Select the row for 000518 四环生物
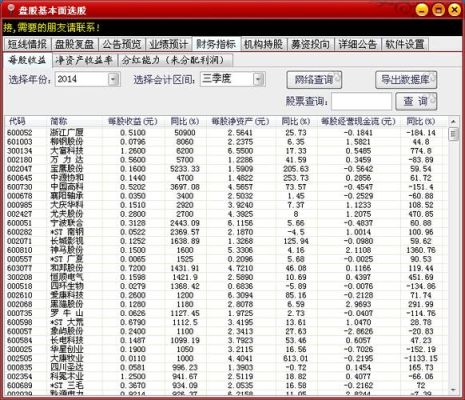This screenshot has height=400, width=465. coord(226,286)
